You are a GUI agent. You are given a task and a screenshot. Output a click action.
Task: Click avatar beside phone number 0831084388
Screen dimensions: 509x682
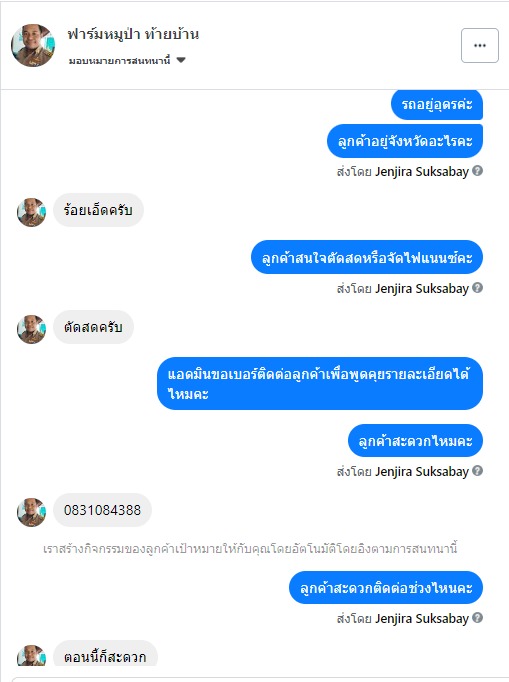coord(31,512)
